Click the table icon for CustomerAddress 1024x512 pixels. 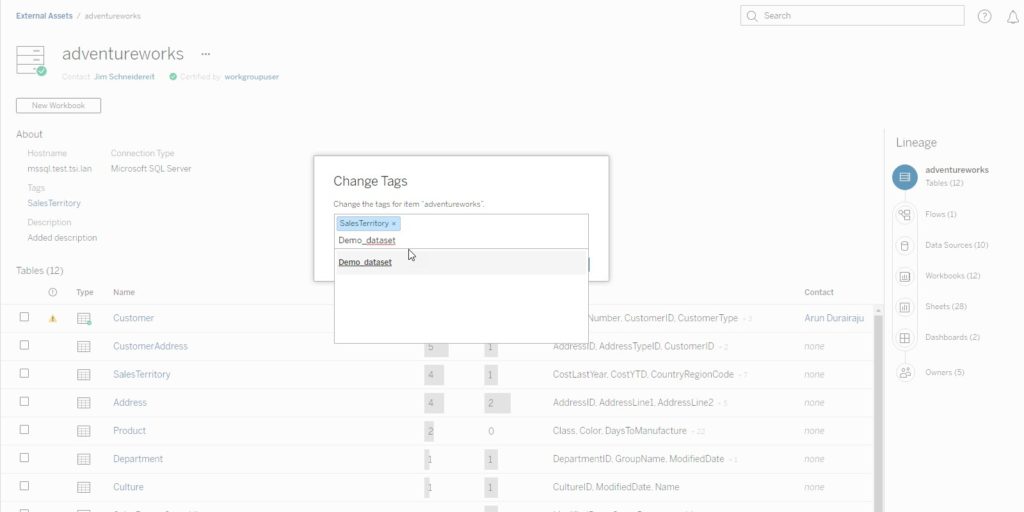84,347
